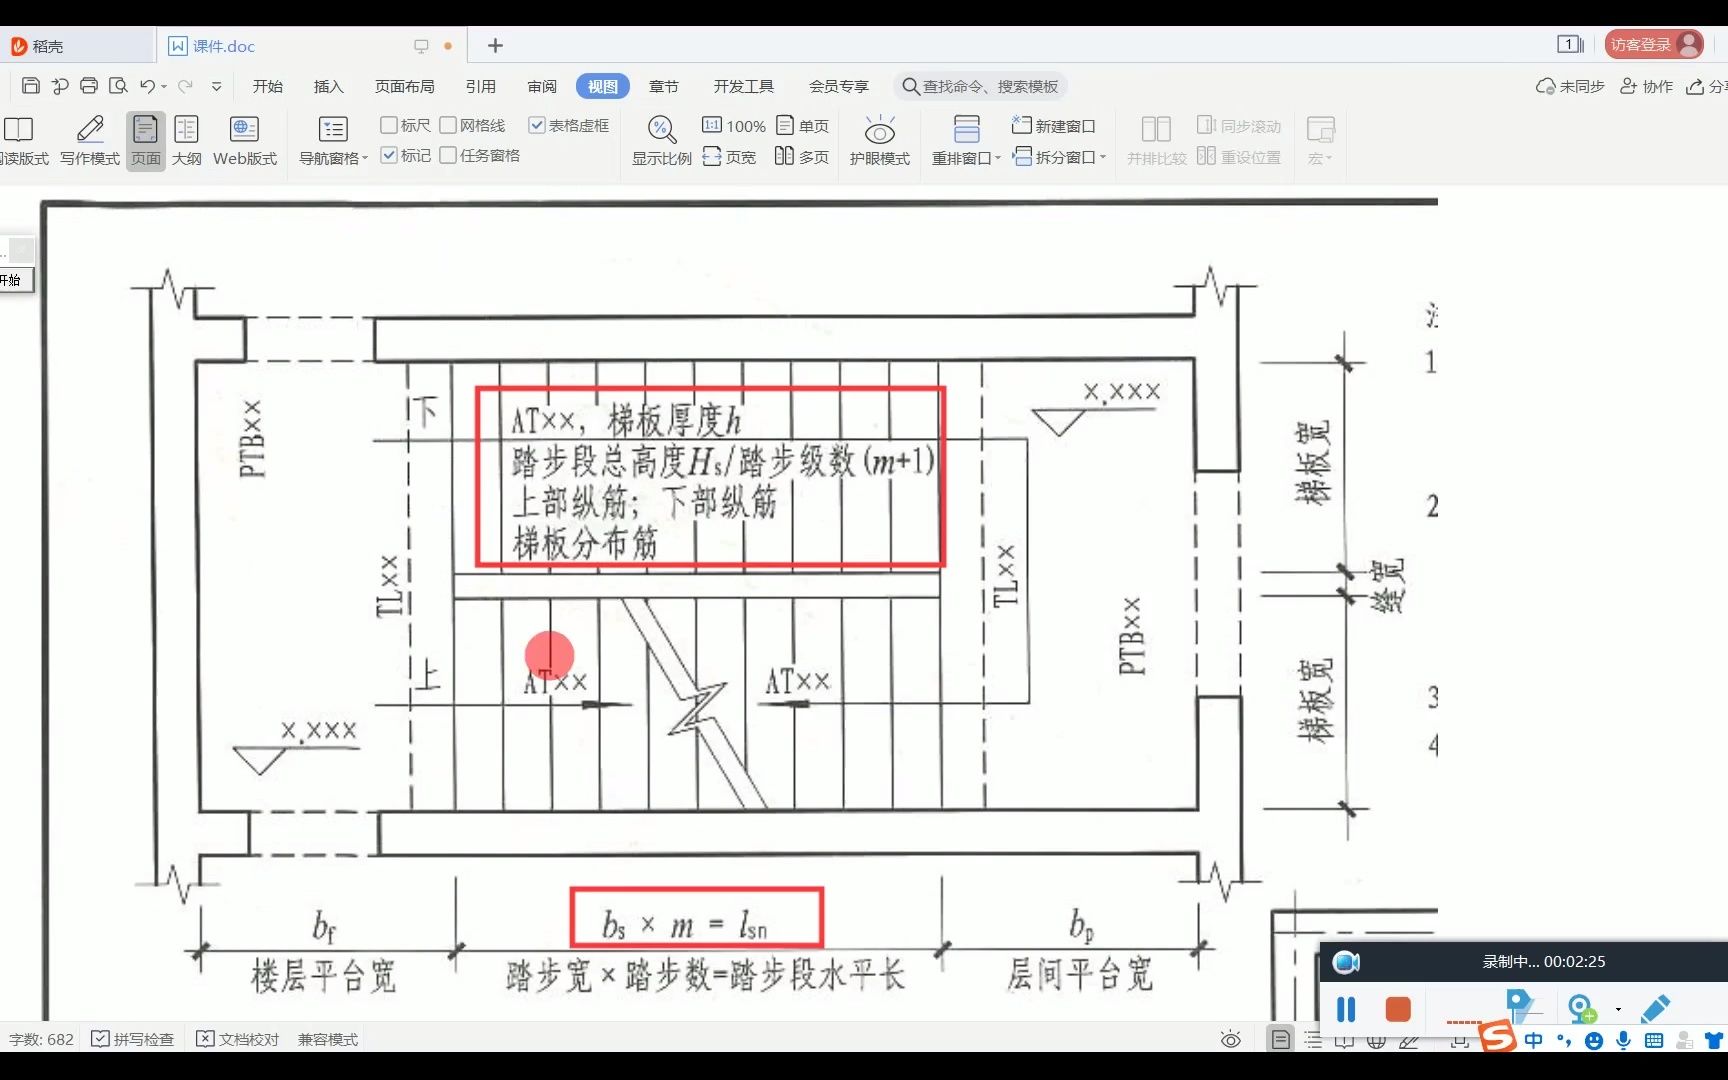Switch to the 开始 ribbon tab
This screenshot has height=1080, width=1728.
click(x=266, y=86)
